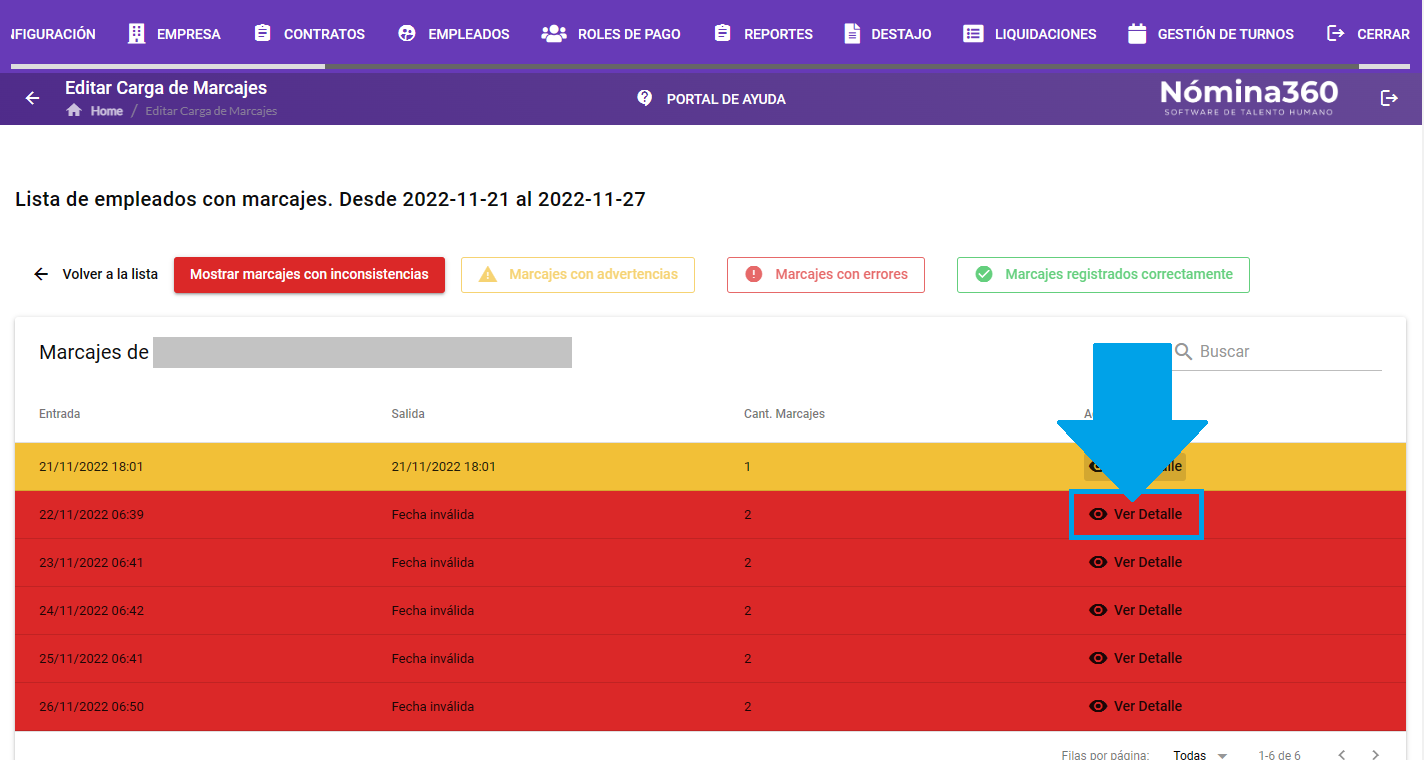Sort by Cant. Marcajes column header

coord(784,414)
